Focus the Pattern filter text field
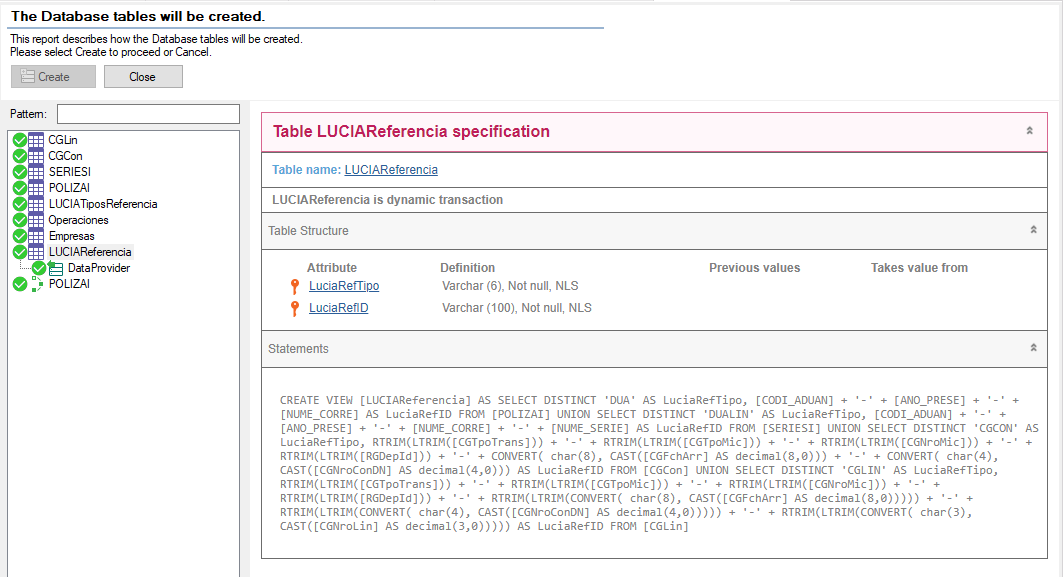Image resolution: width=1063 pixels, height=577 pixels. click(x=148, y=114)
